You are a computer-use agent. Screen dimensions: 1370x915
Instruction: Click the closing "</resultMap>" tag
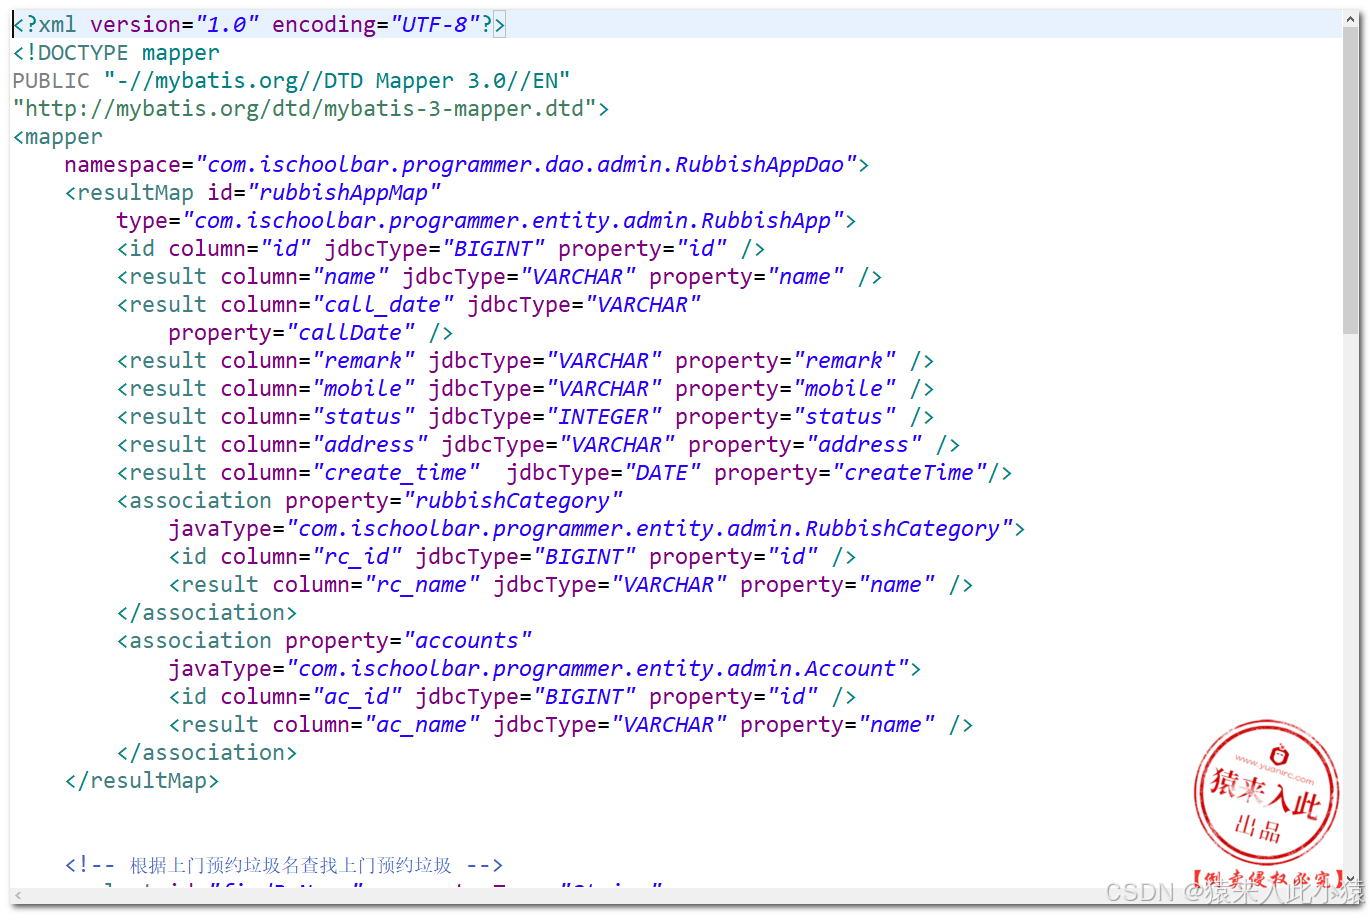point(142,780)
